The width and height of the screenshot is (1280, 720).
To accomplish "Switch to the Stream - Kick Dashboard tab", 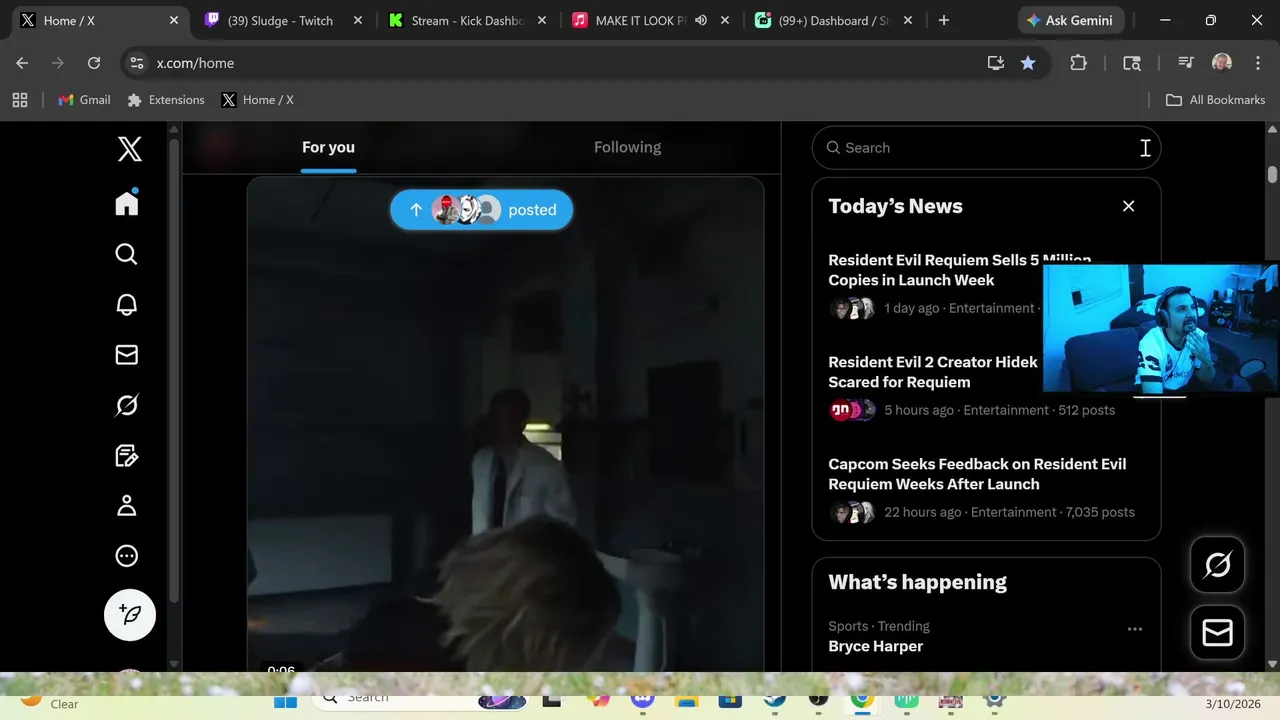I will pyautogui.click(x=465, y=20).
